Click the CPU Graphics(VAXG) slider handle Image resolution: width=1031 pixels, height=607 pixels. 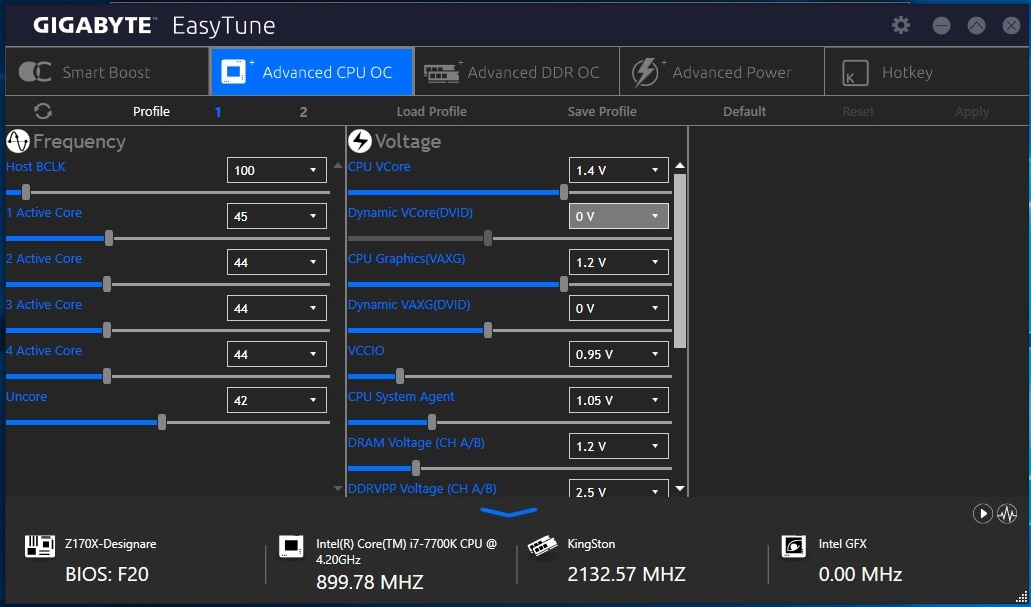tap(563, 284)
